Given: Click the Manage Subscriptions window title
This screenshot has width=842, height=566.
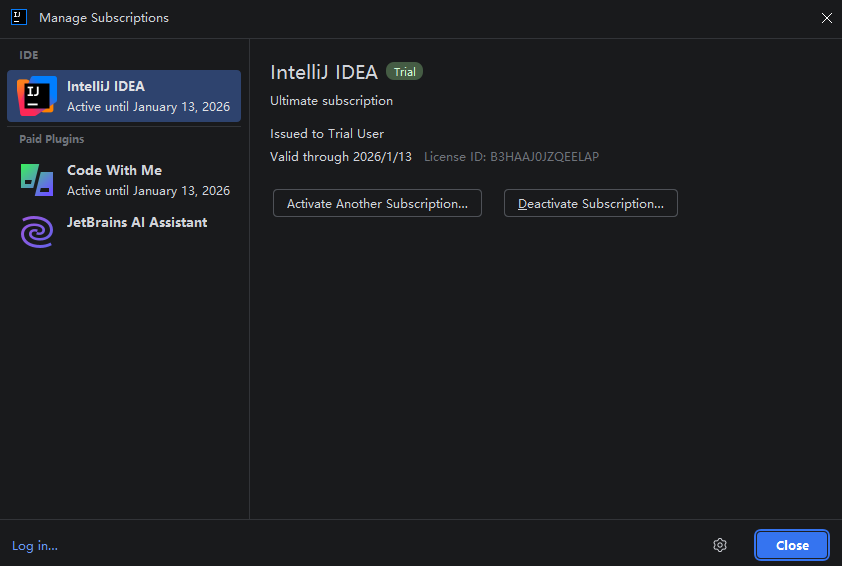Looking at the screenshot, I should (104, 18).
